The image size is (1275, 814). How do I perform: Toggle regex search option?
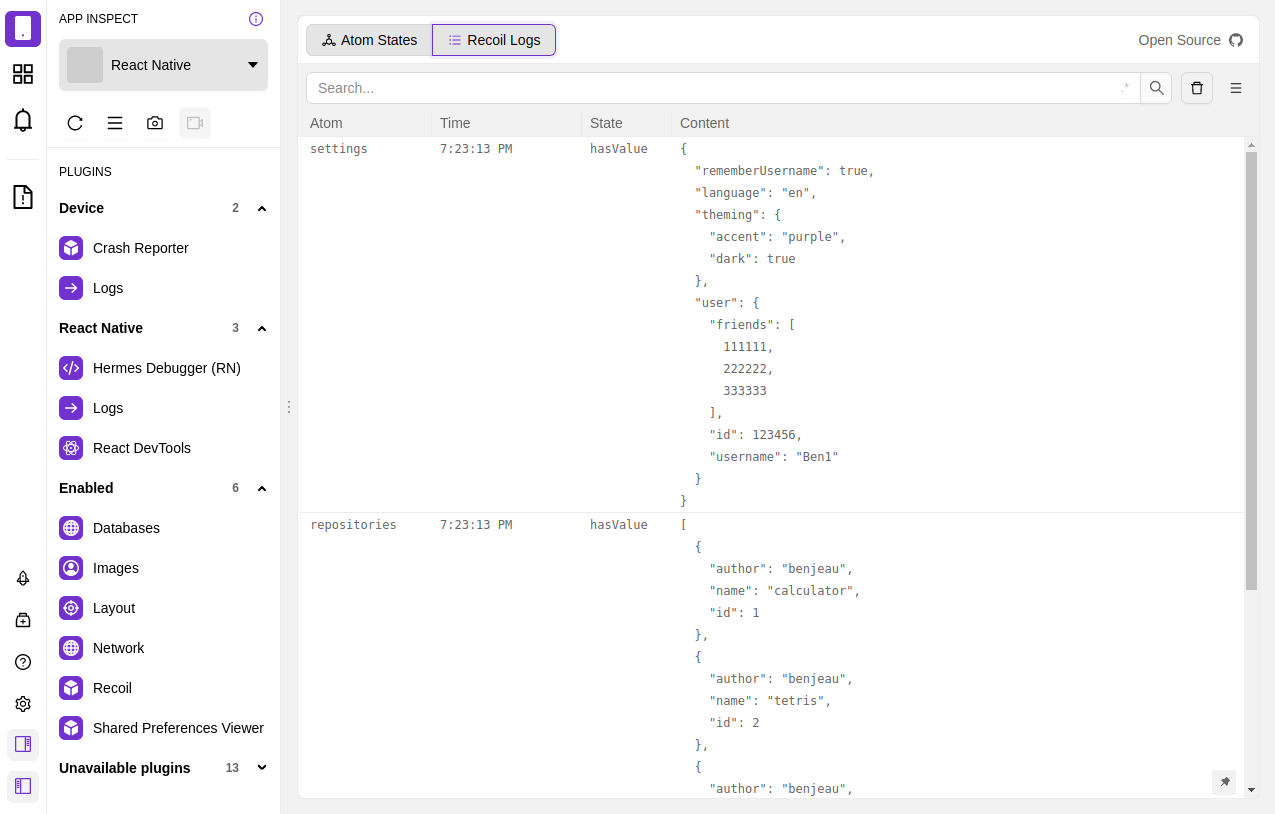pos(1126,88)
